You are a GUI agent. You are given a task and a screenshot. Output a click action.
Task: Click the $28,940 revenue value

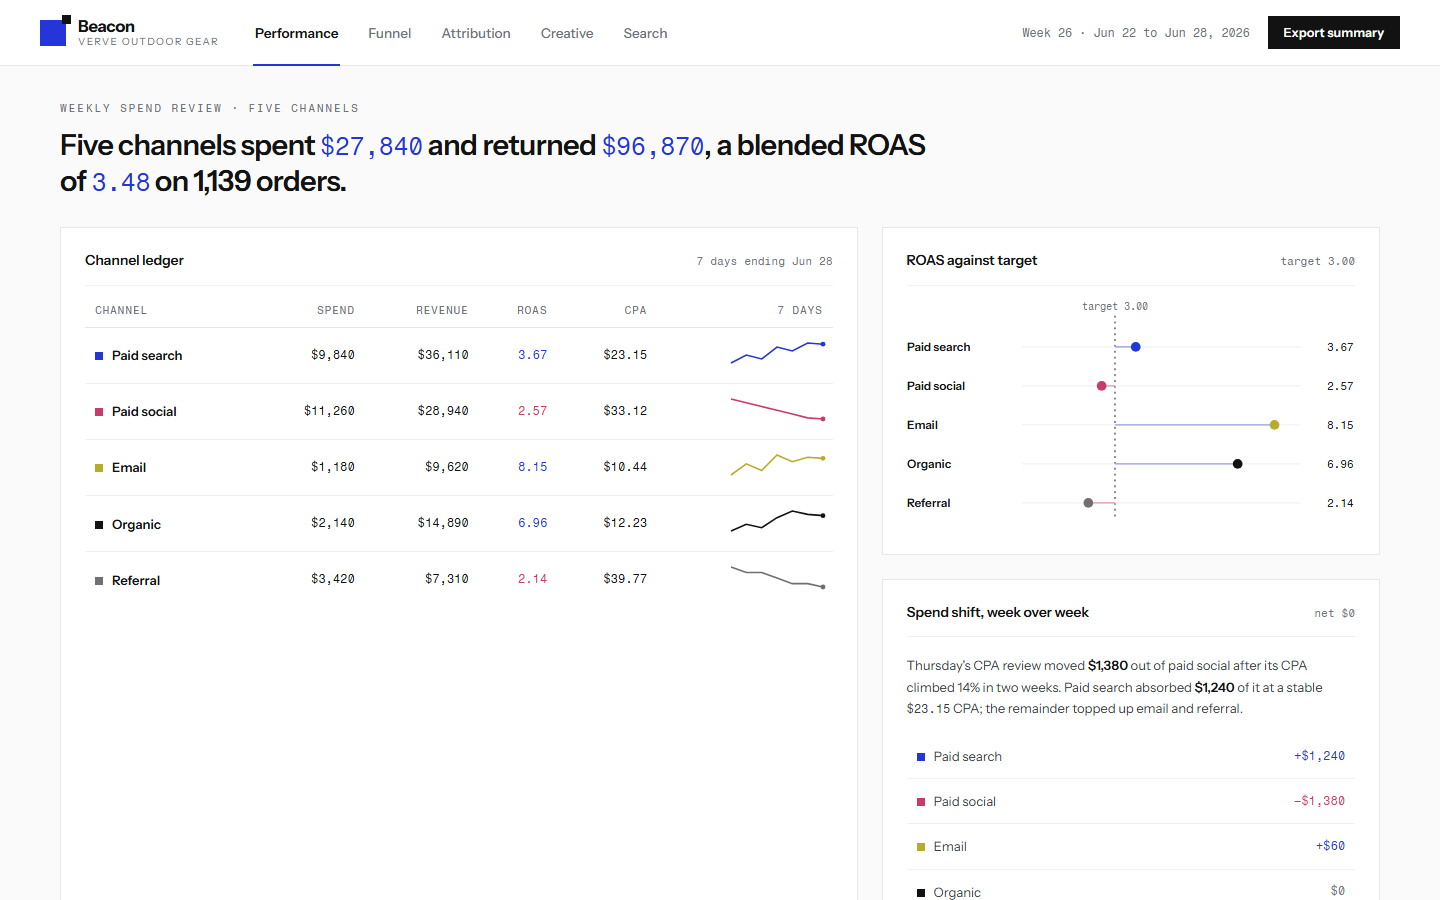pyautogui.click(x=443, y=411)
